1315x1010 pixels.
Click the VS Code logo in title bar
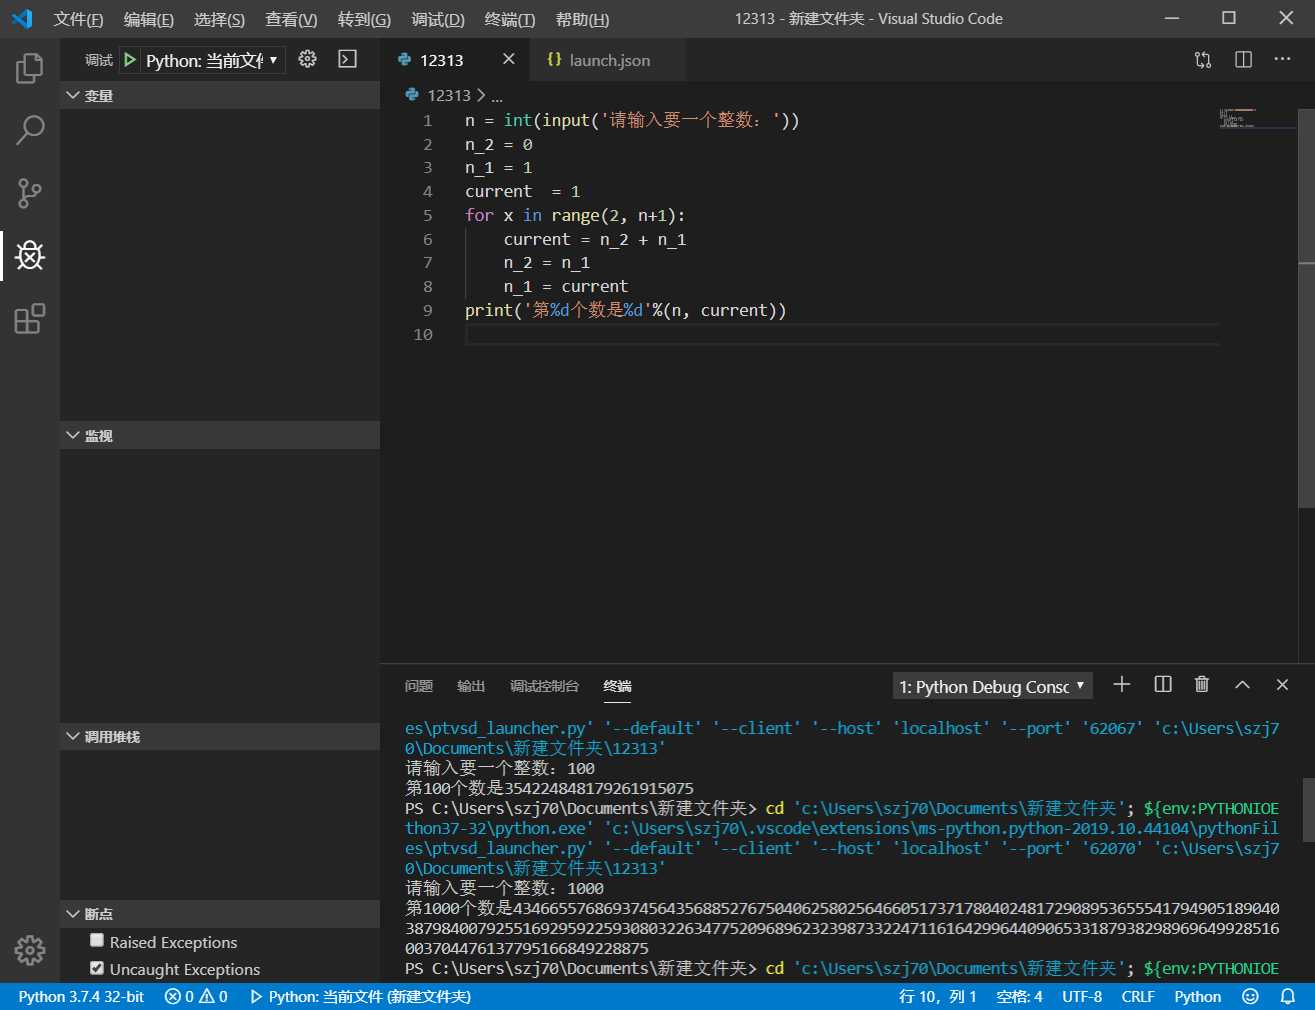[x=22, y=19]
